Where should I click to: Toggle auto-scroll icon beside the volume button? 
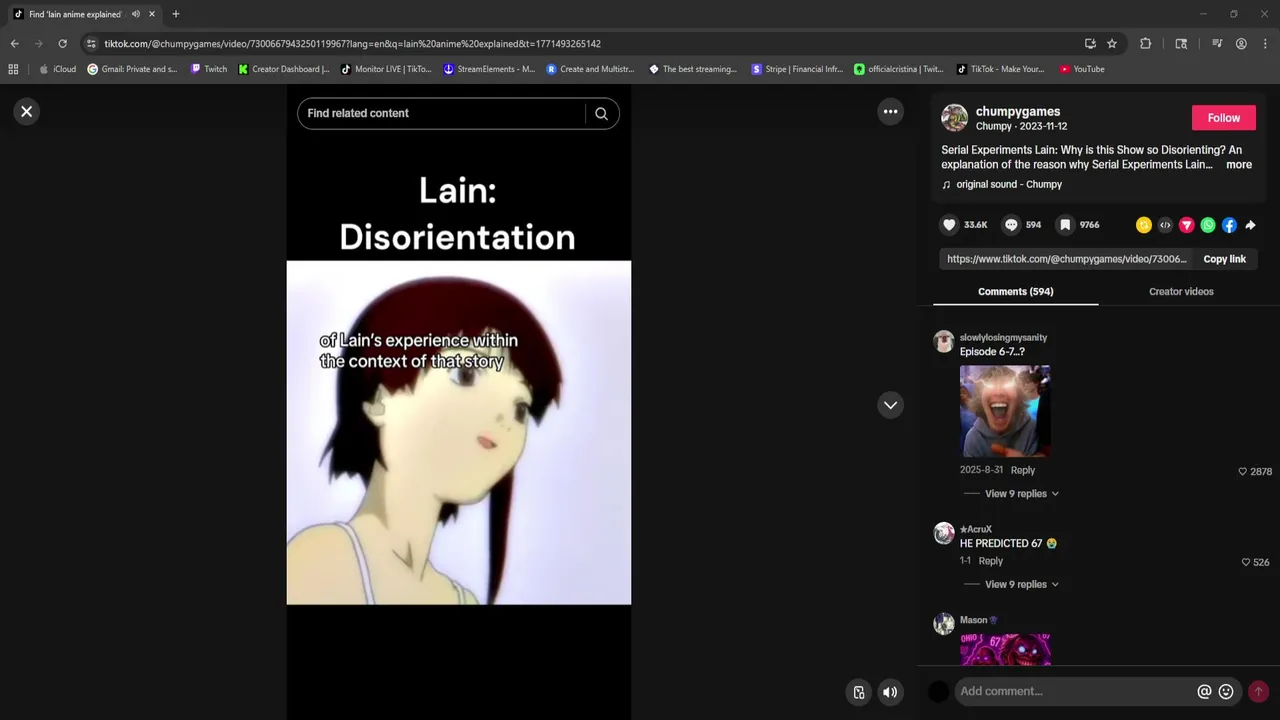[x=859, y=692]
